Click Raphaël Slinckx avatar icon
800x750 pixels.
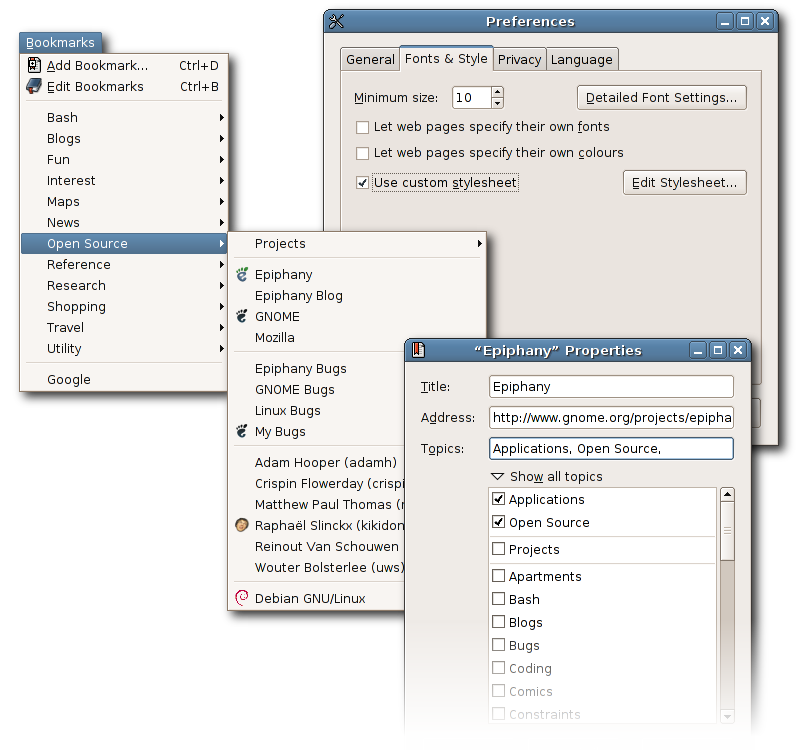pos(242,525)
